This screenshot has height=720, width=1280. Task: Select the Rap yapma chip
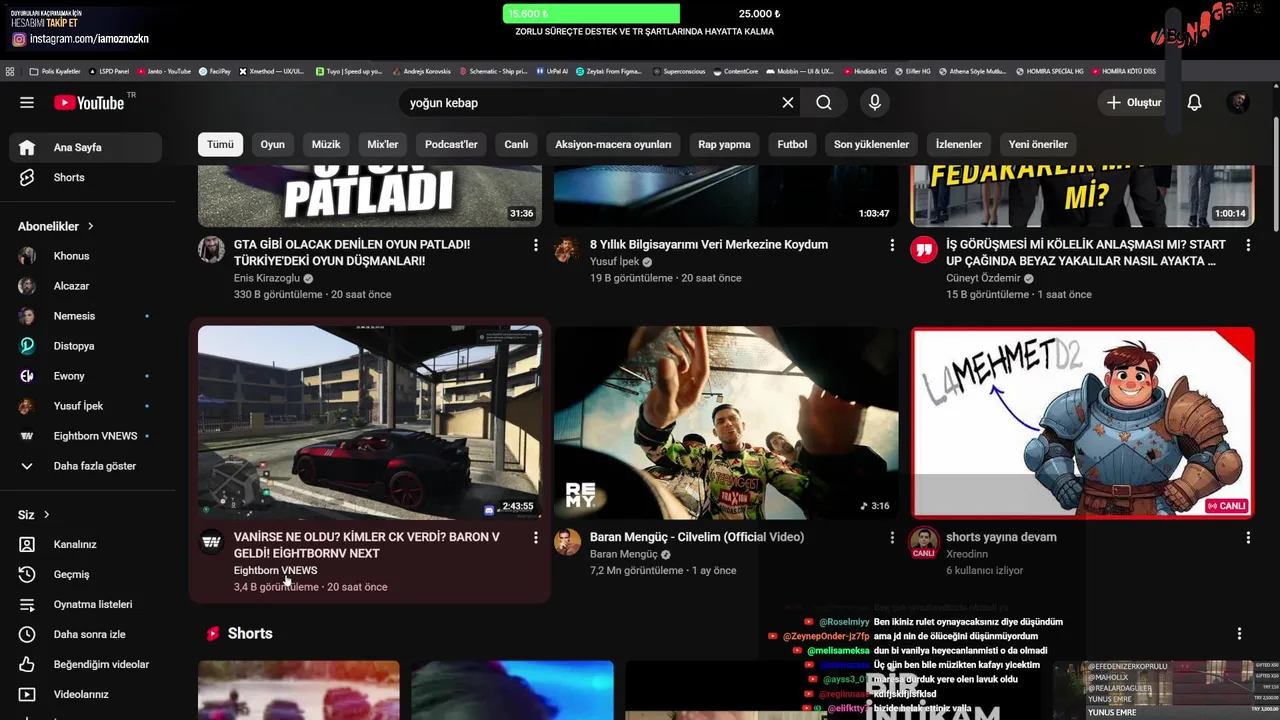[724, 144]
